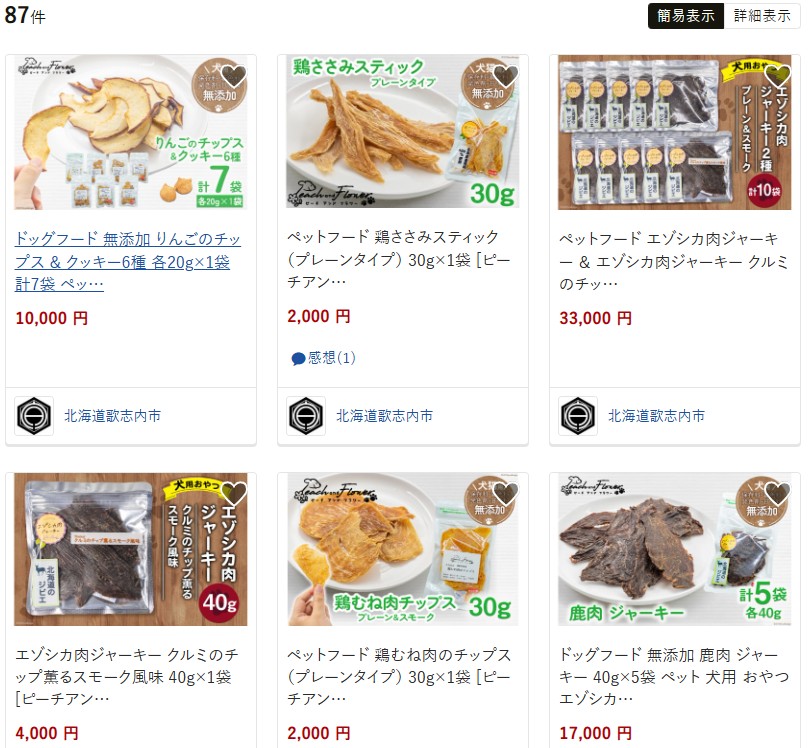The height and width of the screenshot is (748, 808).
Task: Open 北海道歌志内市 link under the 33,000 yen item
Action: pyautogui.click(x=656, y=416)
